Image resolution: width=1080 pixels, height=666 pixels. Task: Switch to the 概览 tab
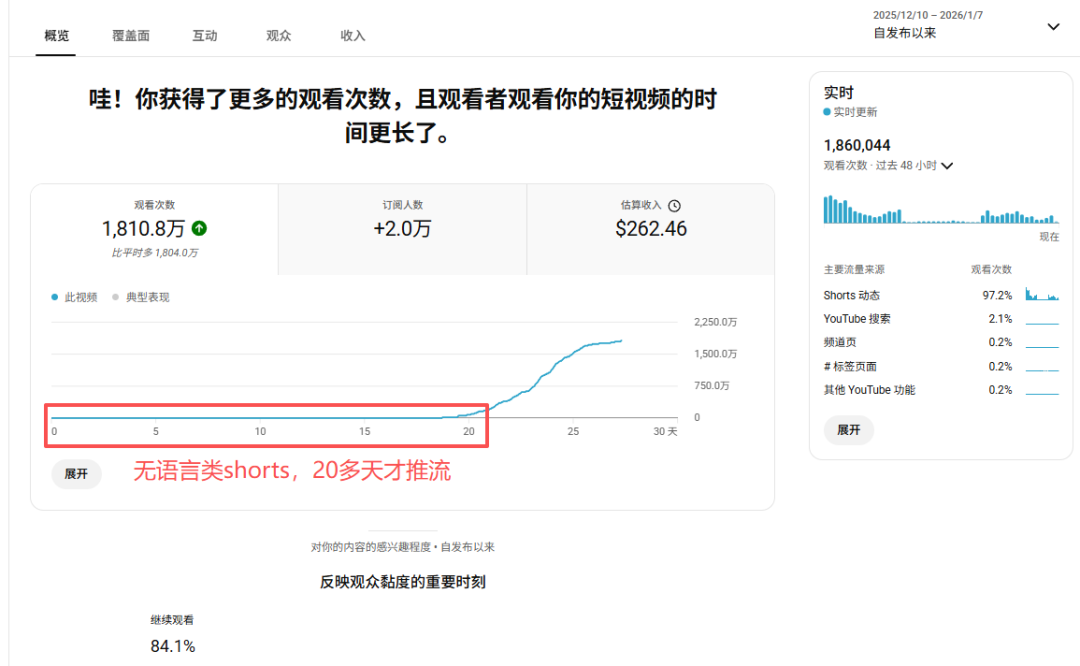pos(56,36)
